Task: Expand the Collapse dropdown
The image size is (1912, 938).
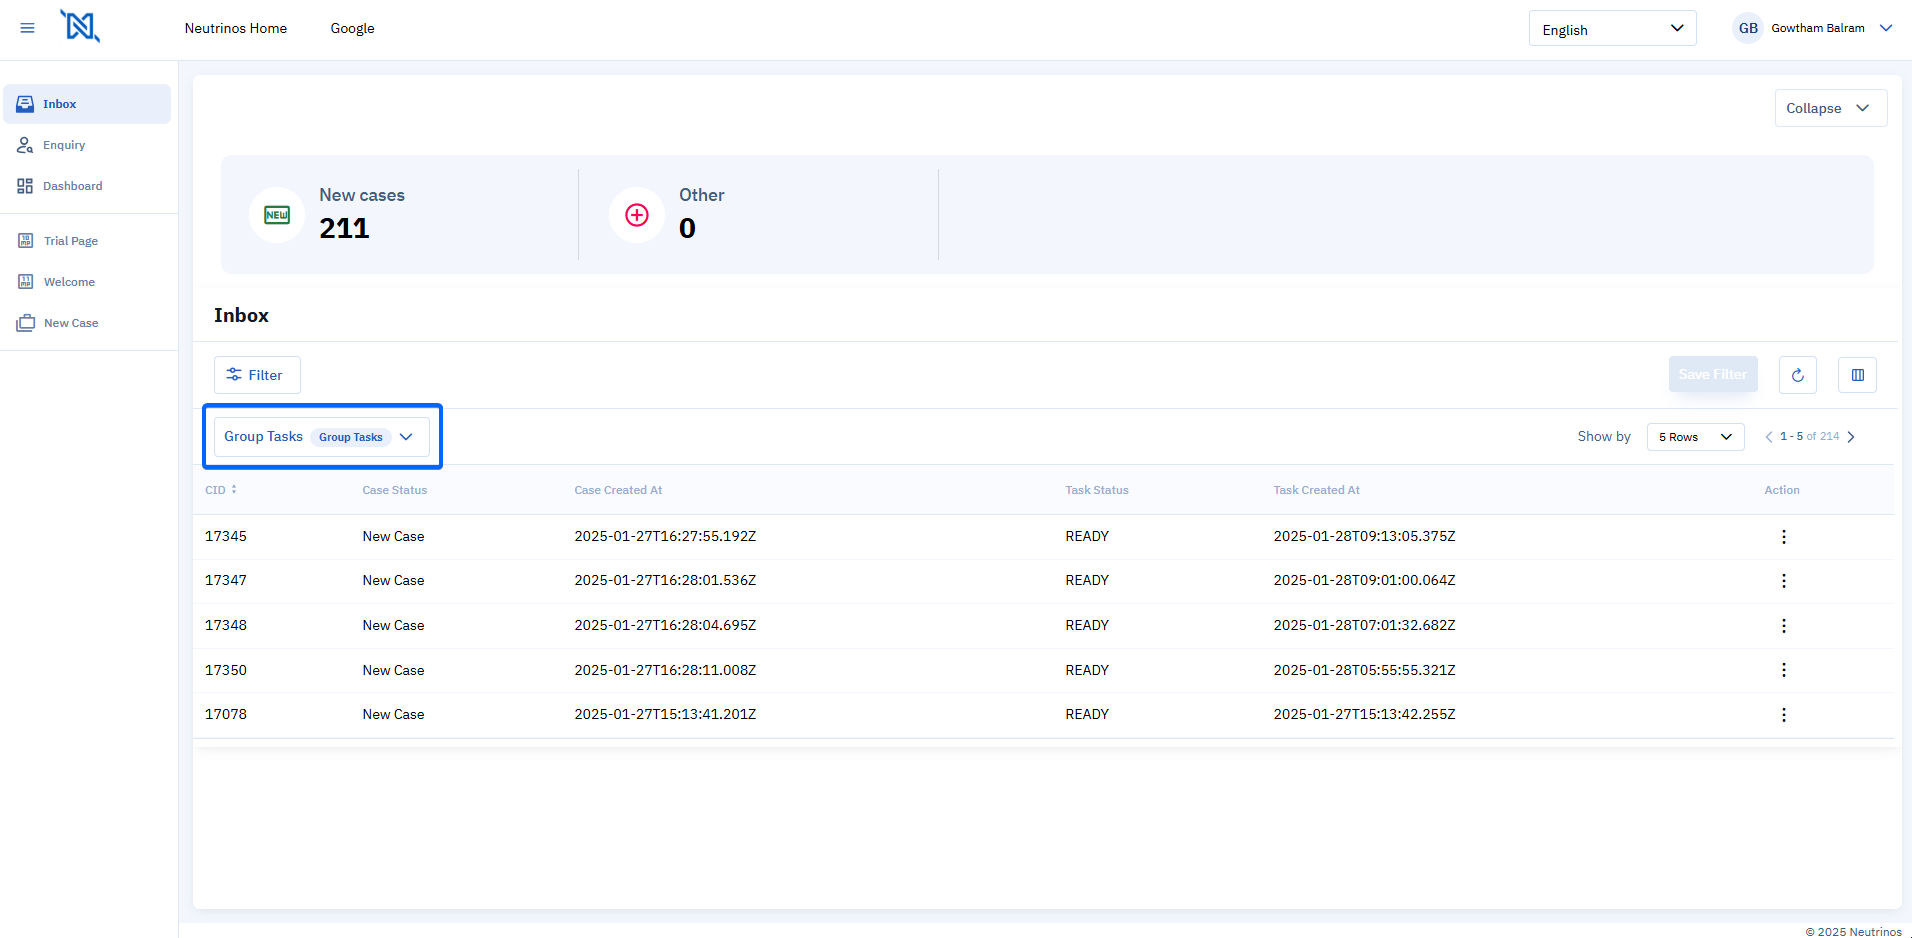Action: click(x=1830, y=108)
